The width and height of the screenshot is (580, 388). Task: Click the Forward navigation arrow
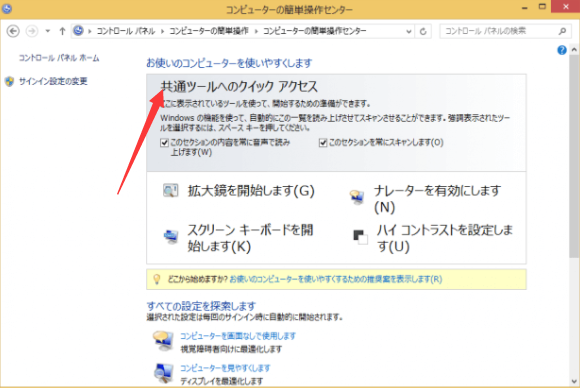tap(32, 31)
